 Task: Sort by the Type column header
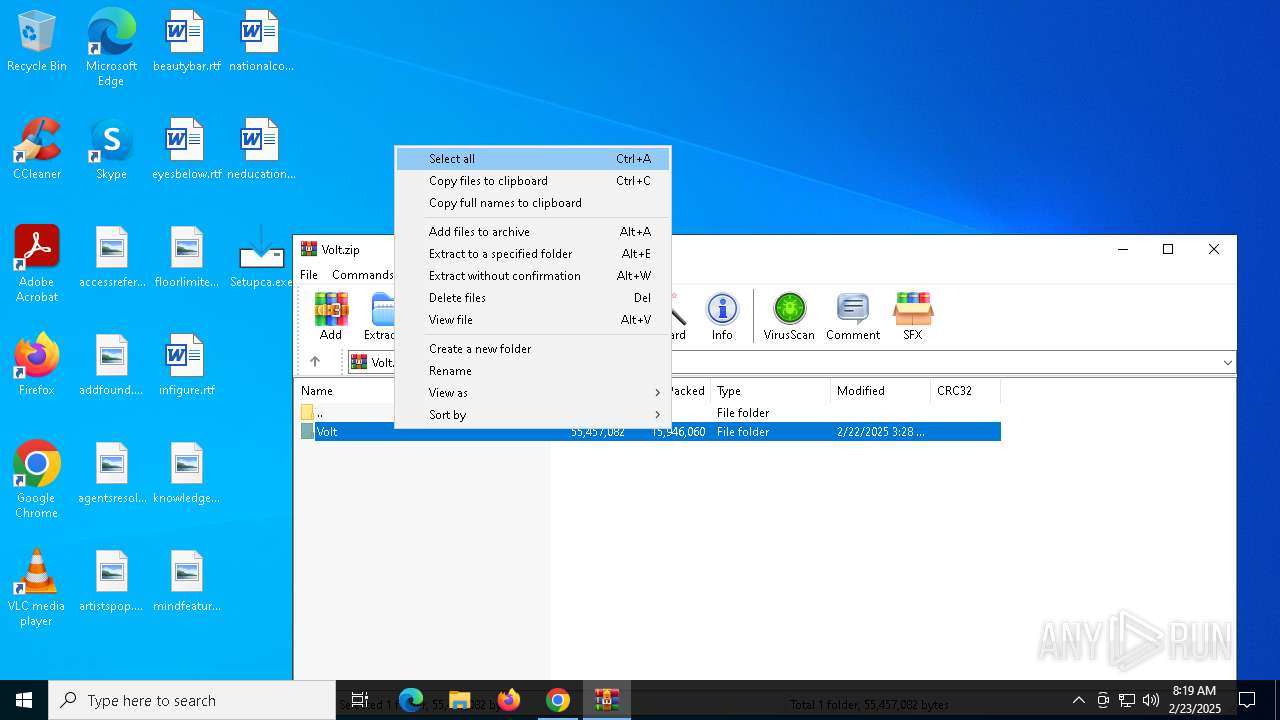770,391
